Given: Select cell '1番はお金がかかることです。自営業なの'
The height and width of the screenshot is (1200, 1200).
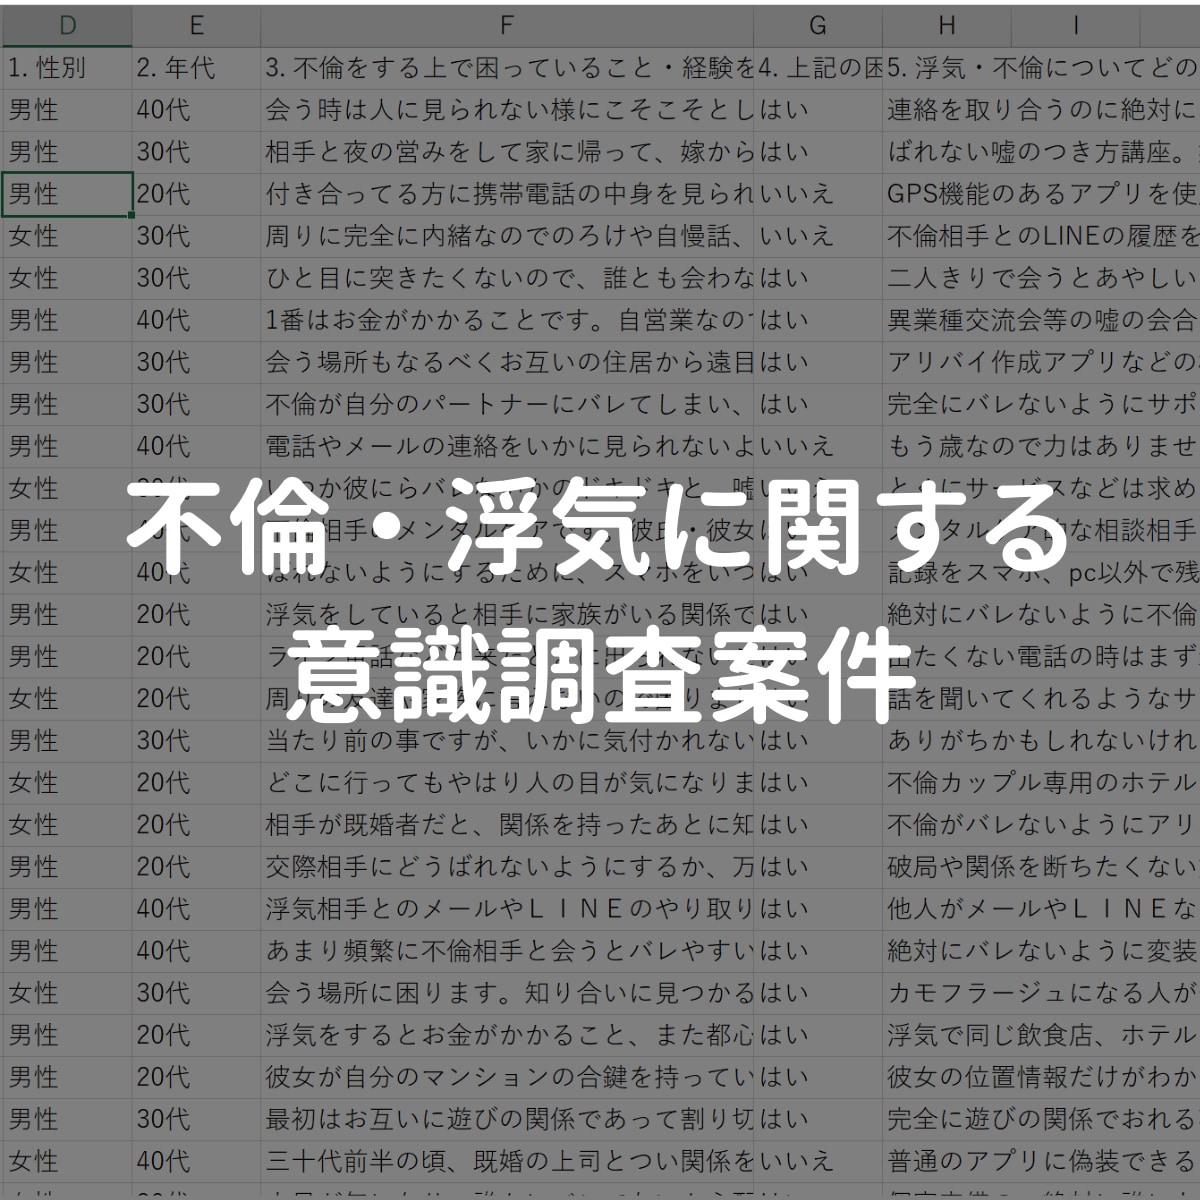Looking at the screenshot, I should [x=507, y=320].
